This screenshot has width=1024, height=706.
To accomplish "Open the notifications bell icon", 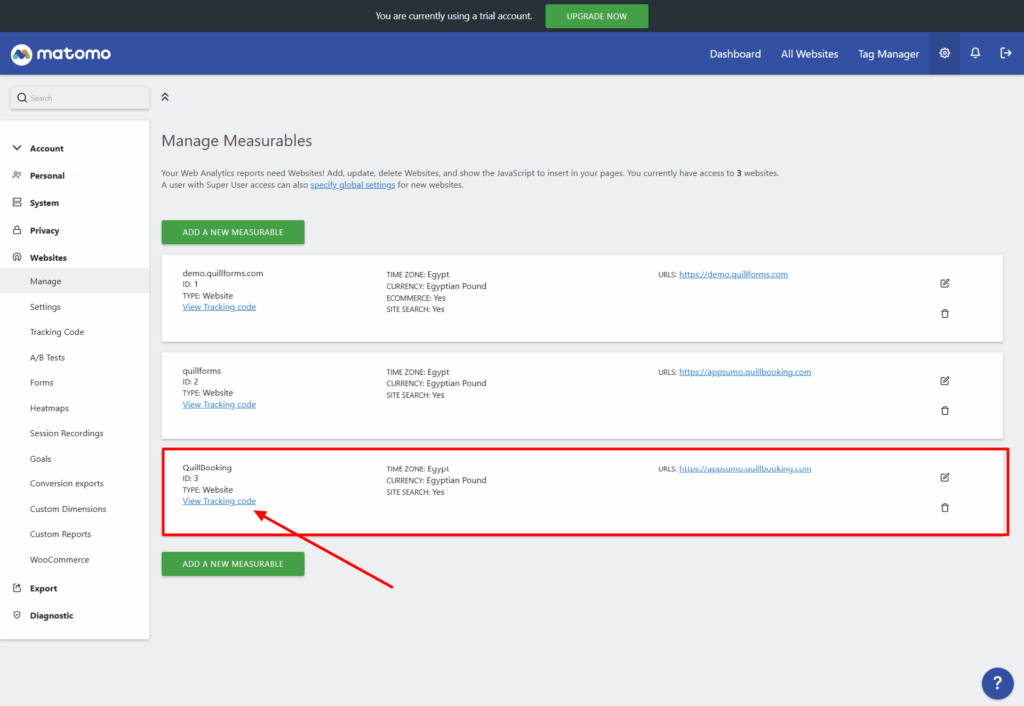I will point(975,54).
